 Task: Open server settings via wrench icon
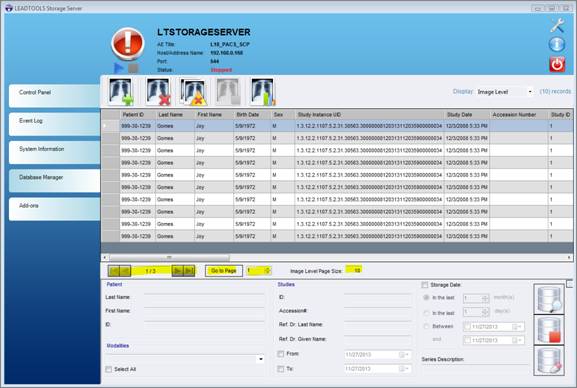[x=557, y=25]
